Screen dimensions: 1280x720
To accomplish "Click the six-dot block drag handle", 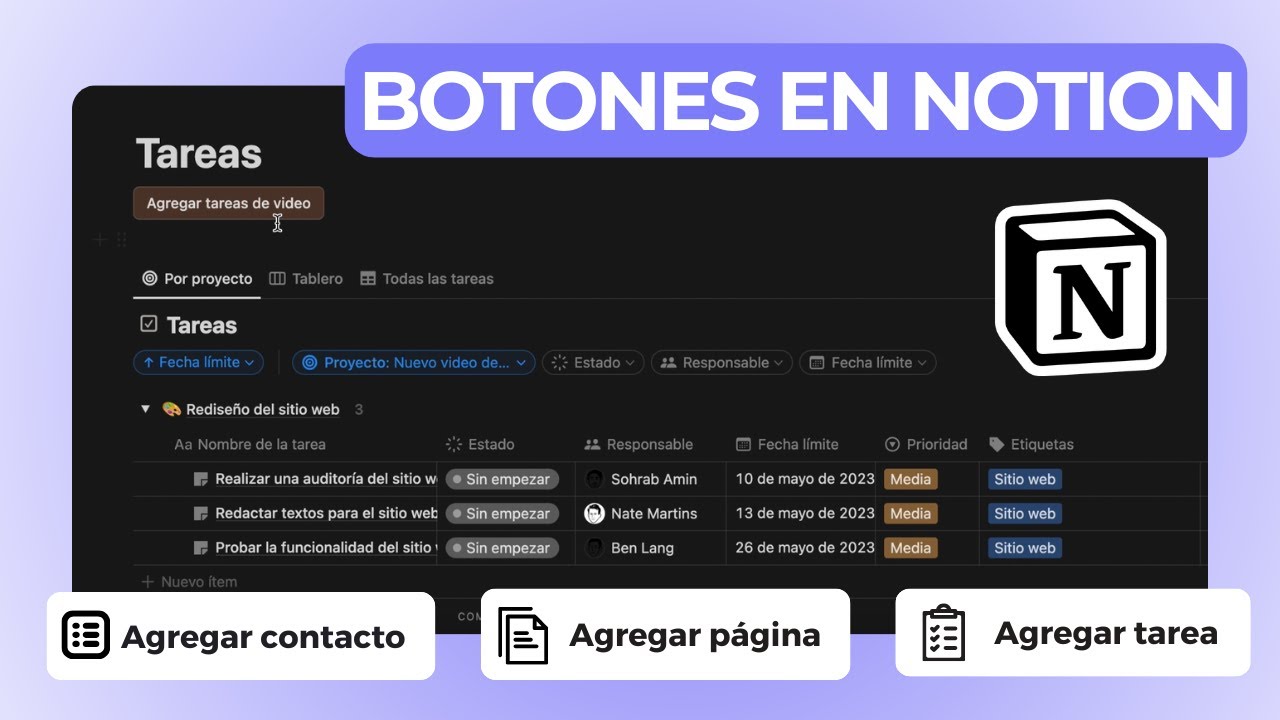I will coord(122,239).
